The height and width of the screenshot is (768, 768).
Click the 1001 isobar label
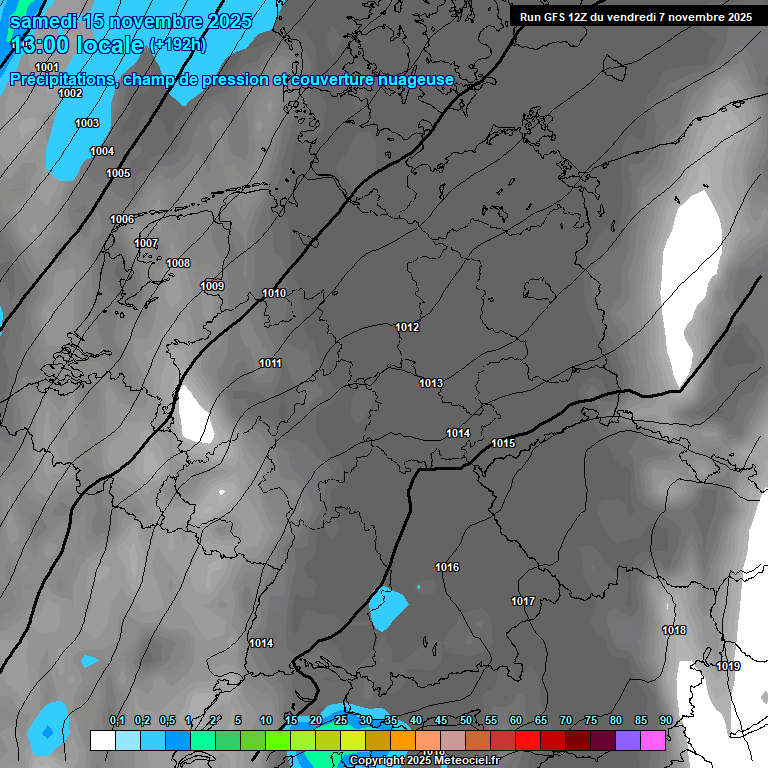tap(47, 67)
